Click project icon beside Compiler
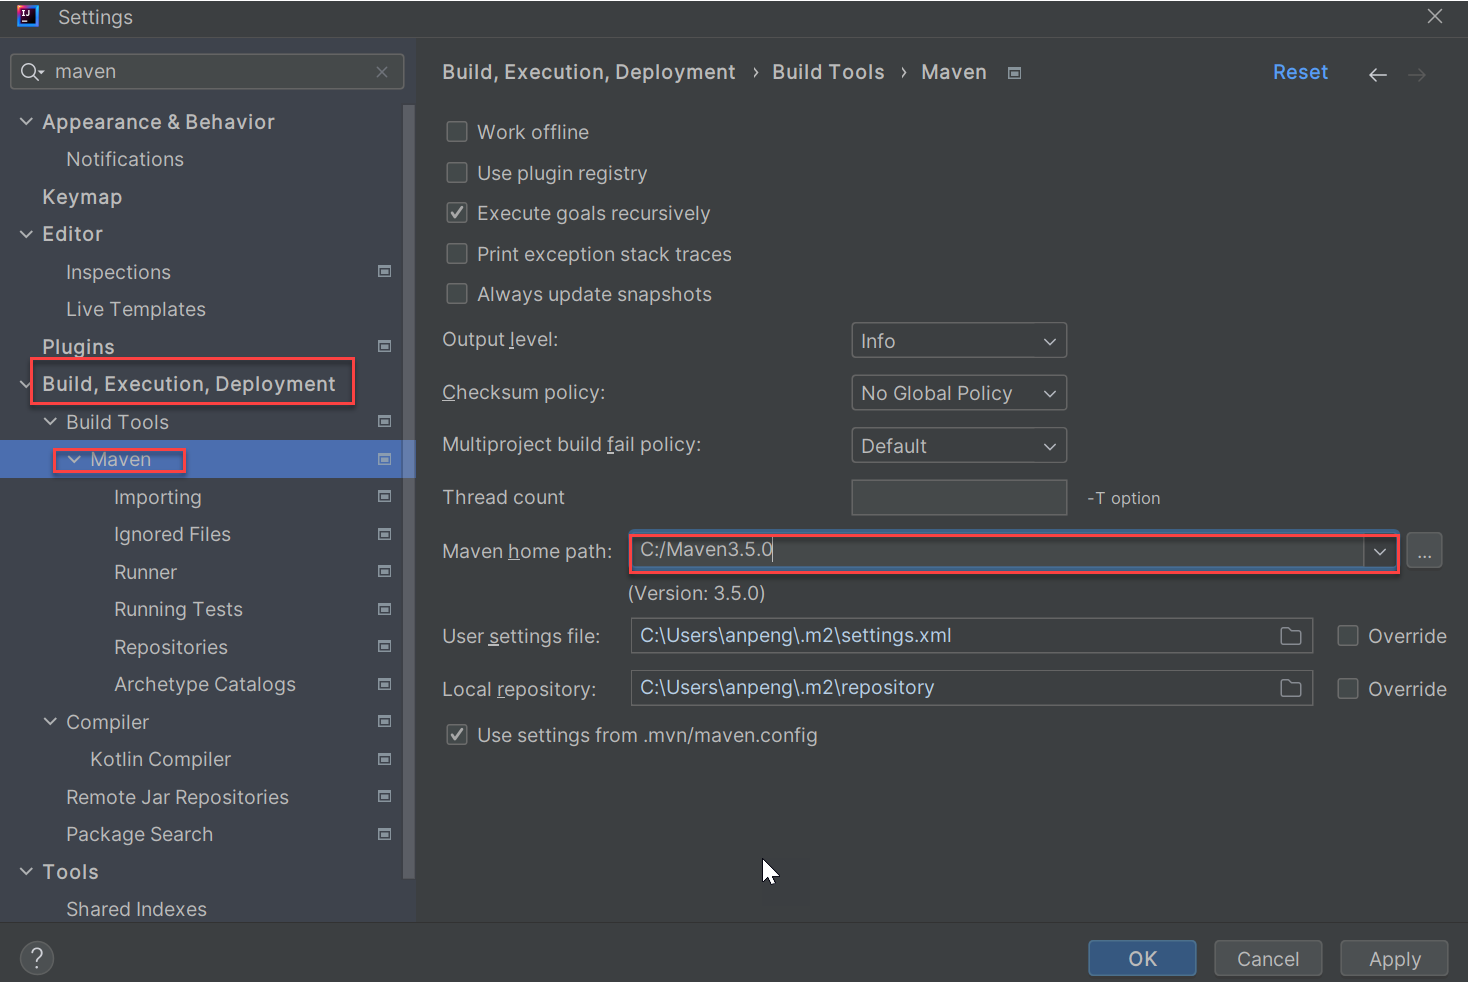The image size is (1468, 982). coord(384,721)
